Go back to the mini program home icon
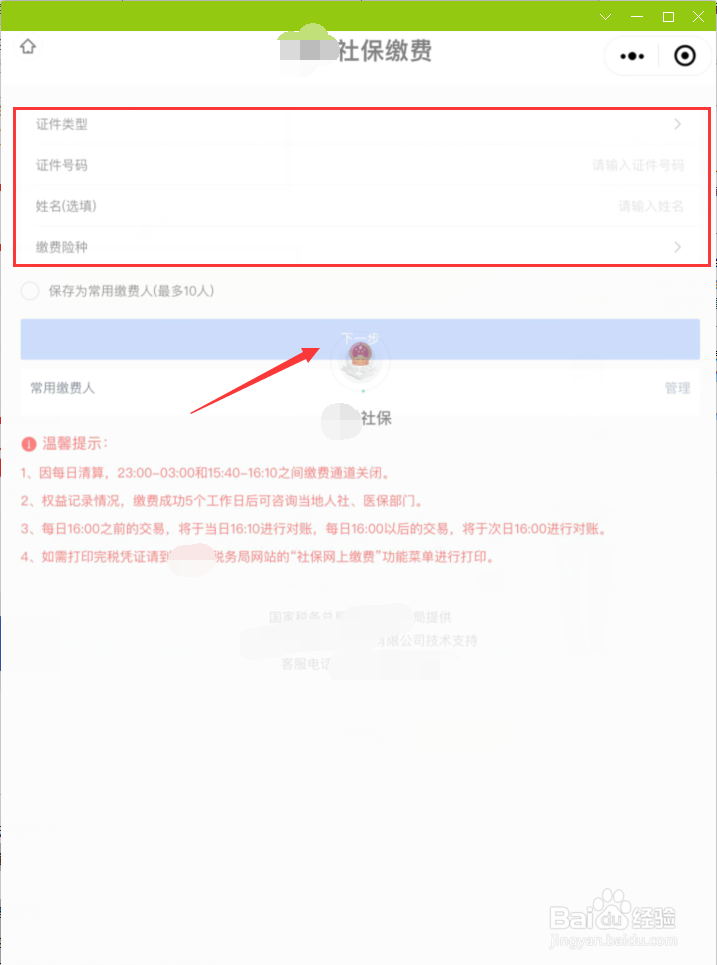The image size is (717, 965). pos(28,46)
